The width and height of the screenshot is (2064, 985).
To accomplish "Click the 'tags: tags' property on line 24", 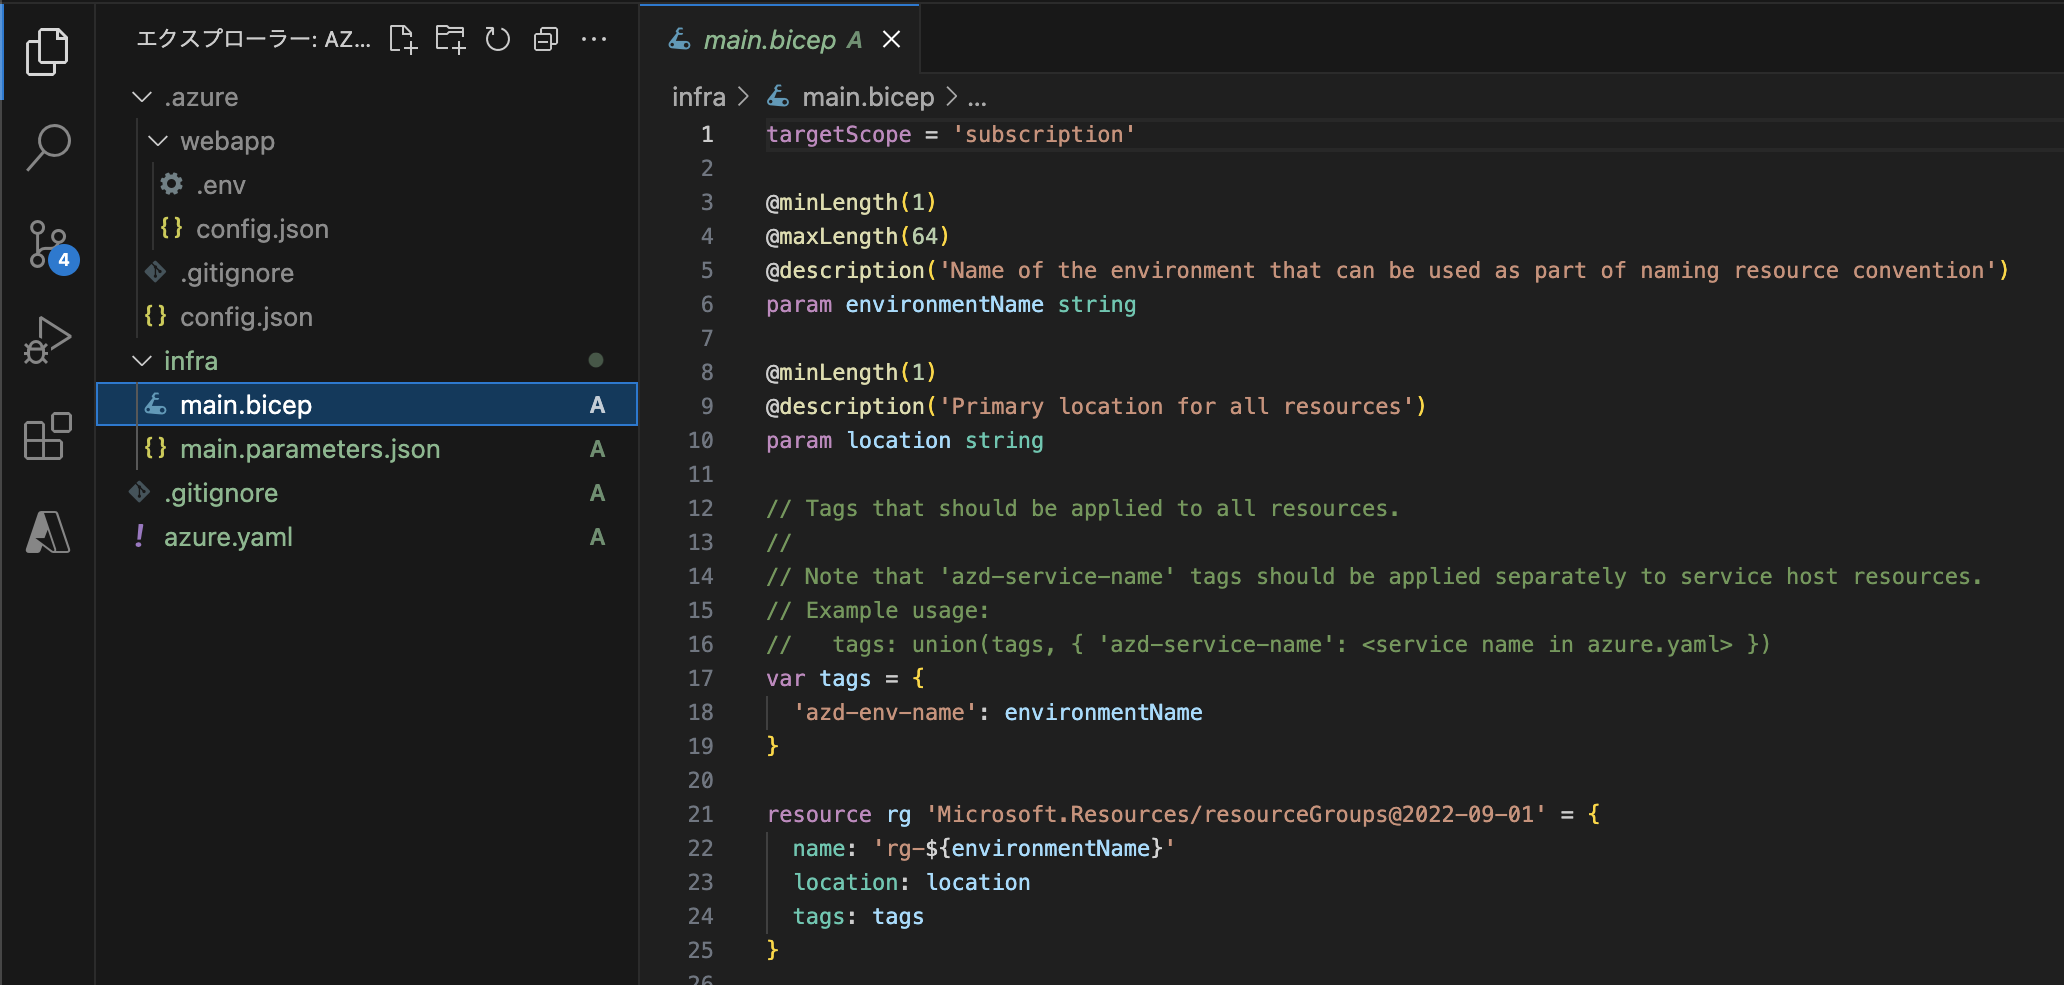I will tap(858, 916).
